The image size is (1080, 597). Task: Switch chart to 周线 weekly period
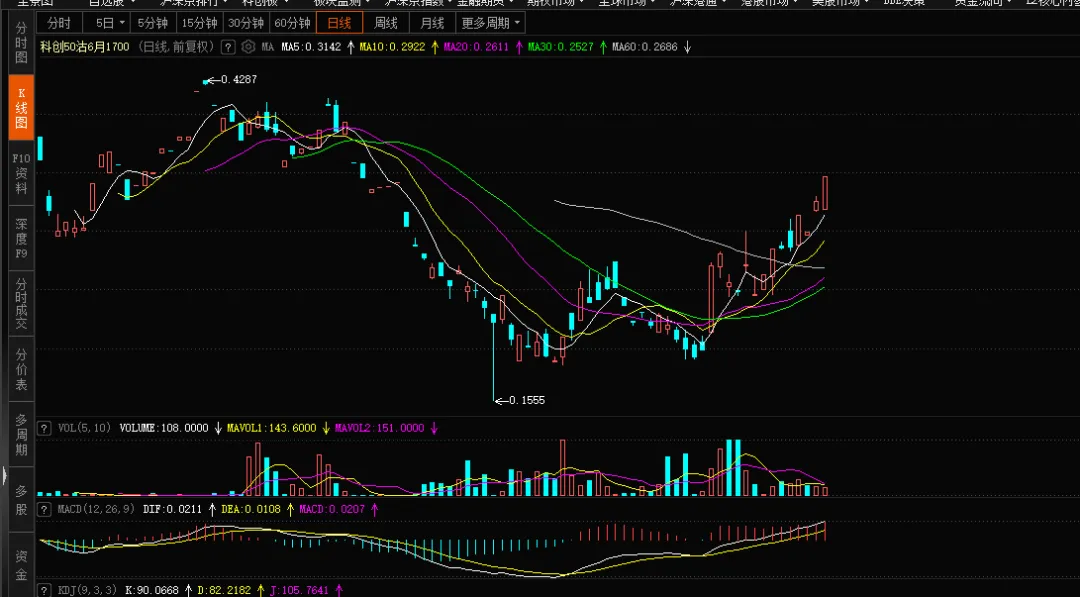[386, 23]
